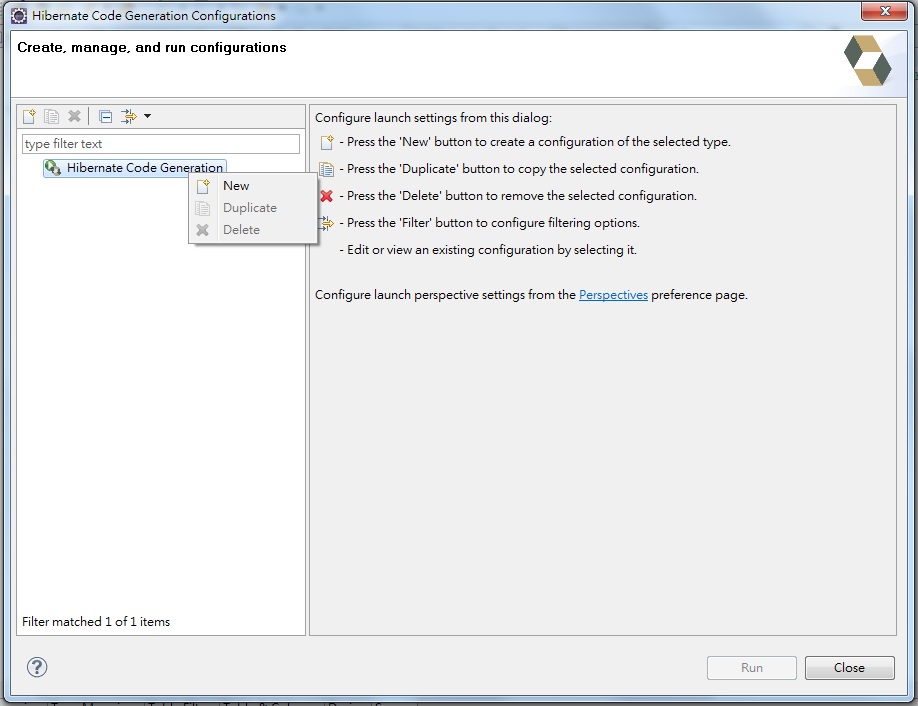
Task: Click the Close button
Action: 850,668
